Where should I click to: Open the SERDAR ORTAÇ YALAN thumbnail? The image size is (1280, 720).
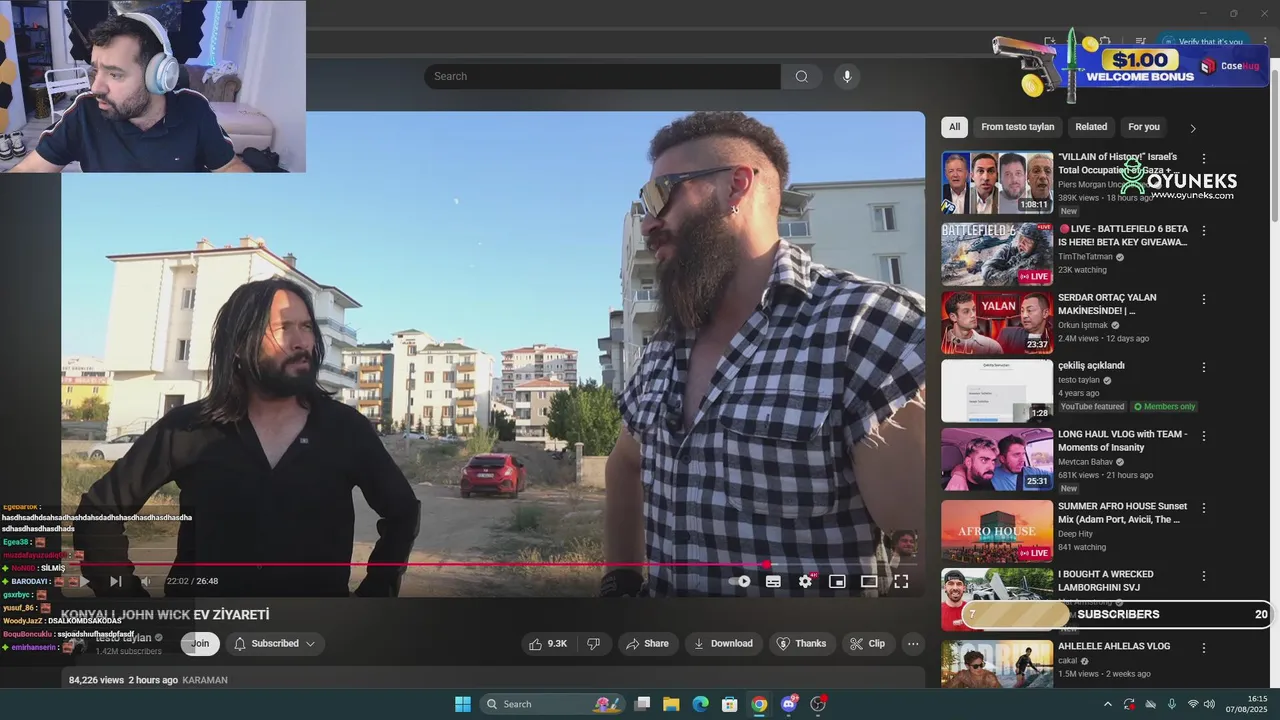997,322
